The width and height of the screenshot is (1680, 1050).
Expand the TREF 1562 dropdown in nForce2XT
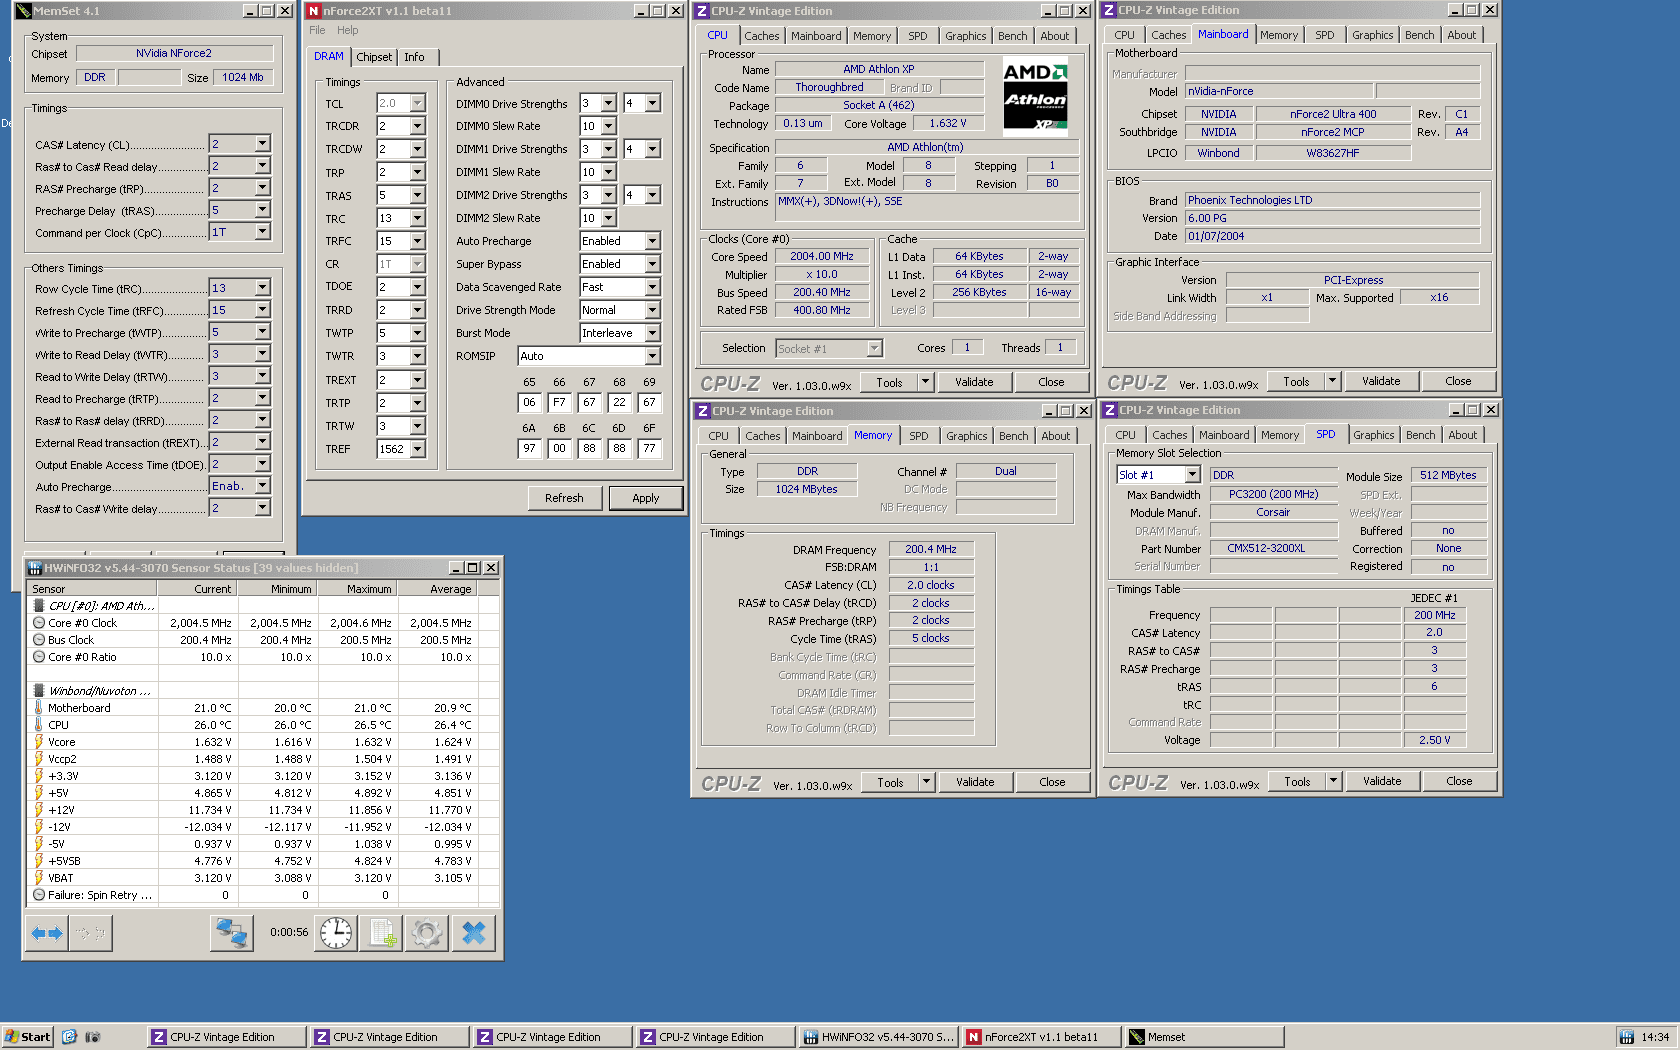tap(417, 449)
